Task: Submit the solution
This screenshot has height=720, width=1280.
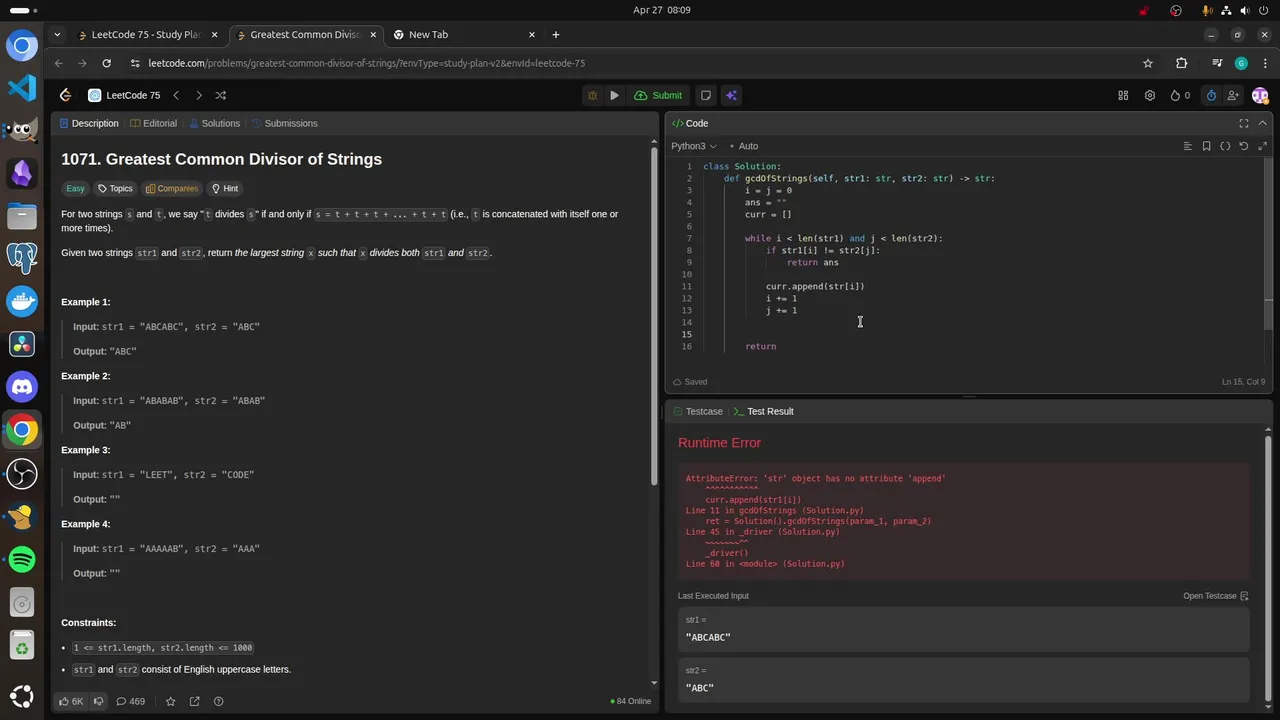Action: pos(659,95)
